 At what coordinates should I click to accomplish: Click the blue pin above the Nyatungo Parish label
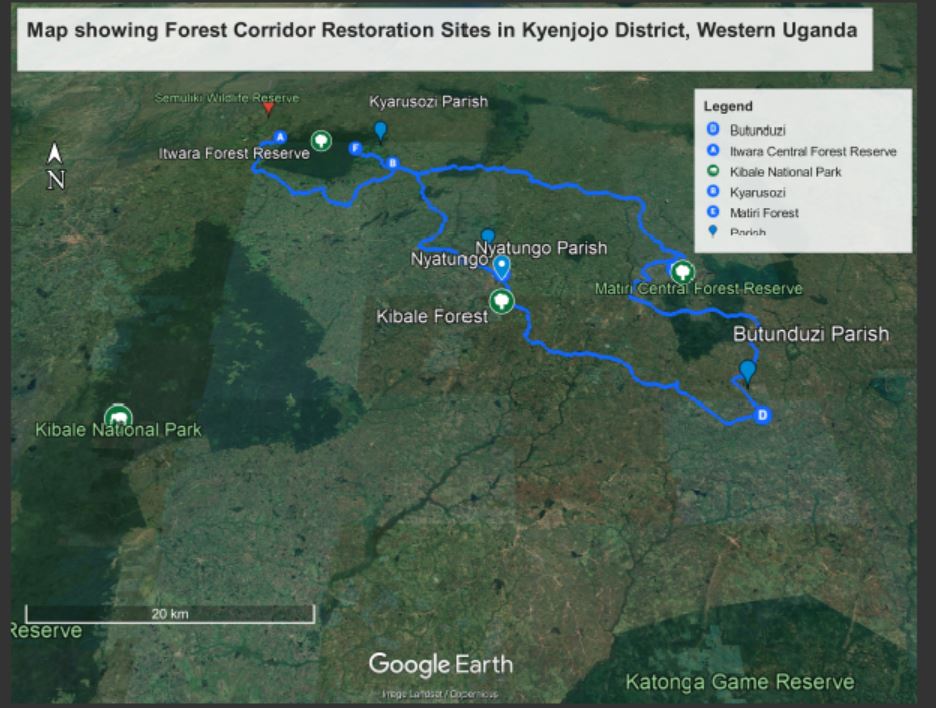tap(488, 236)
